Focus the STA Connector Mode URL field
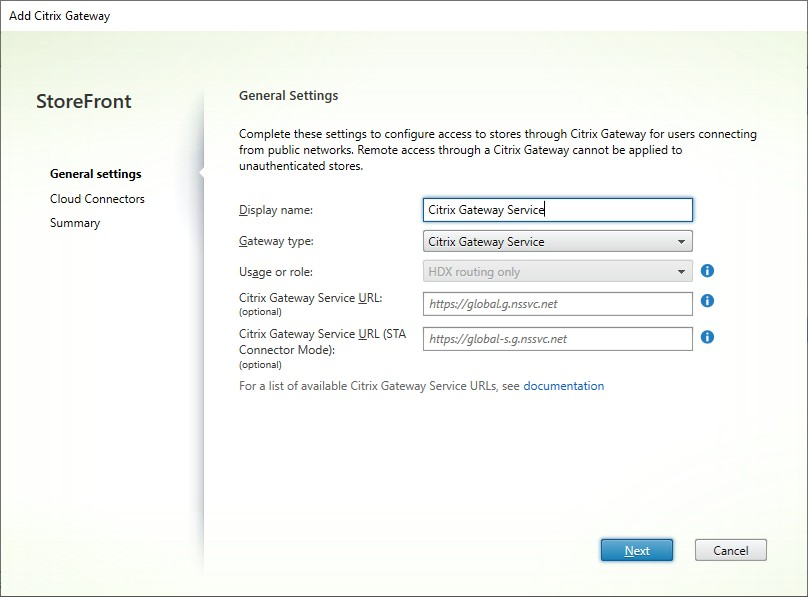The height and width of the screenshot is (597, 808). (557, 339)
